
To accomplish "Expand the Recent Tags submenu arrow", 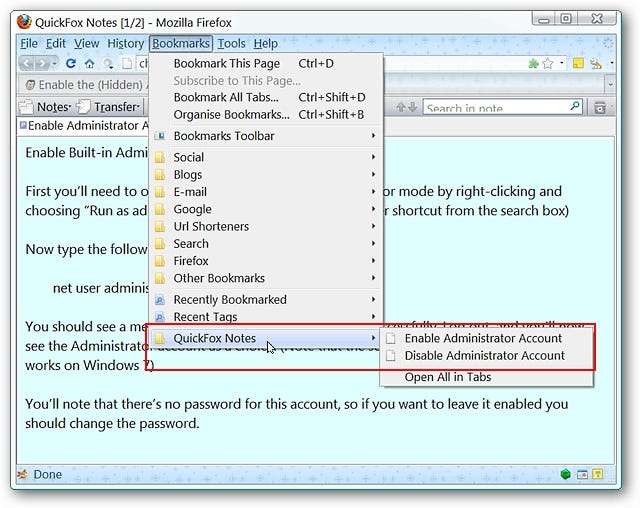I will 373,316.
